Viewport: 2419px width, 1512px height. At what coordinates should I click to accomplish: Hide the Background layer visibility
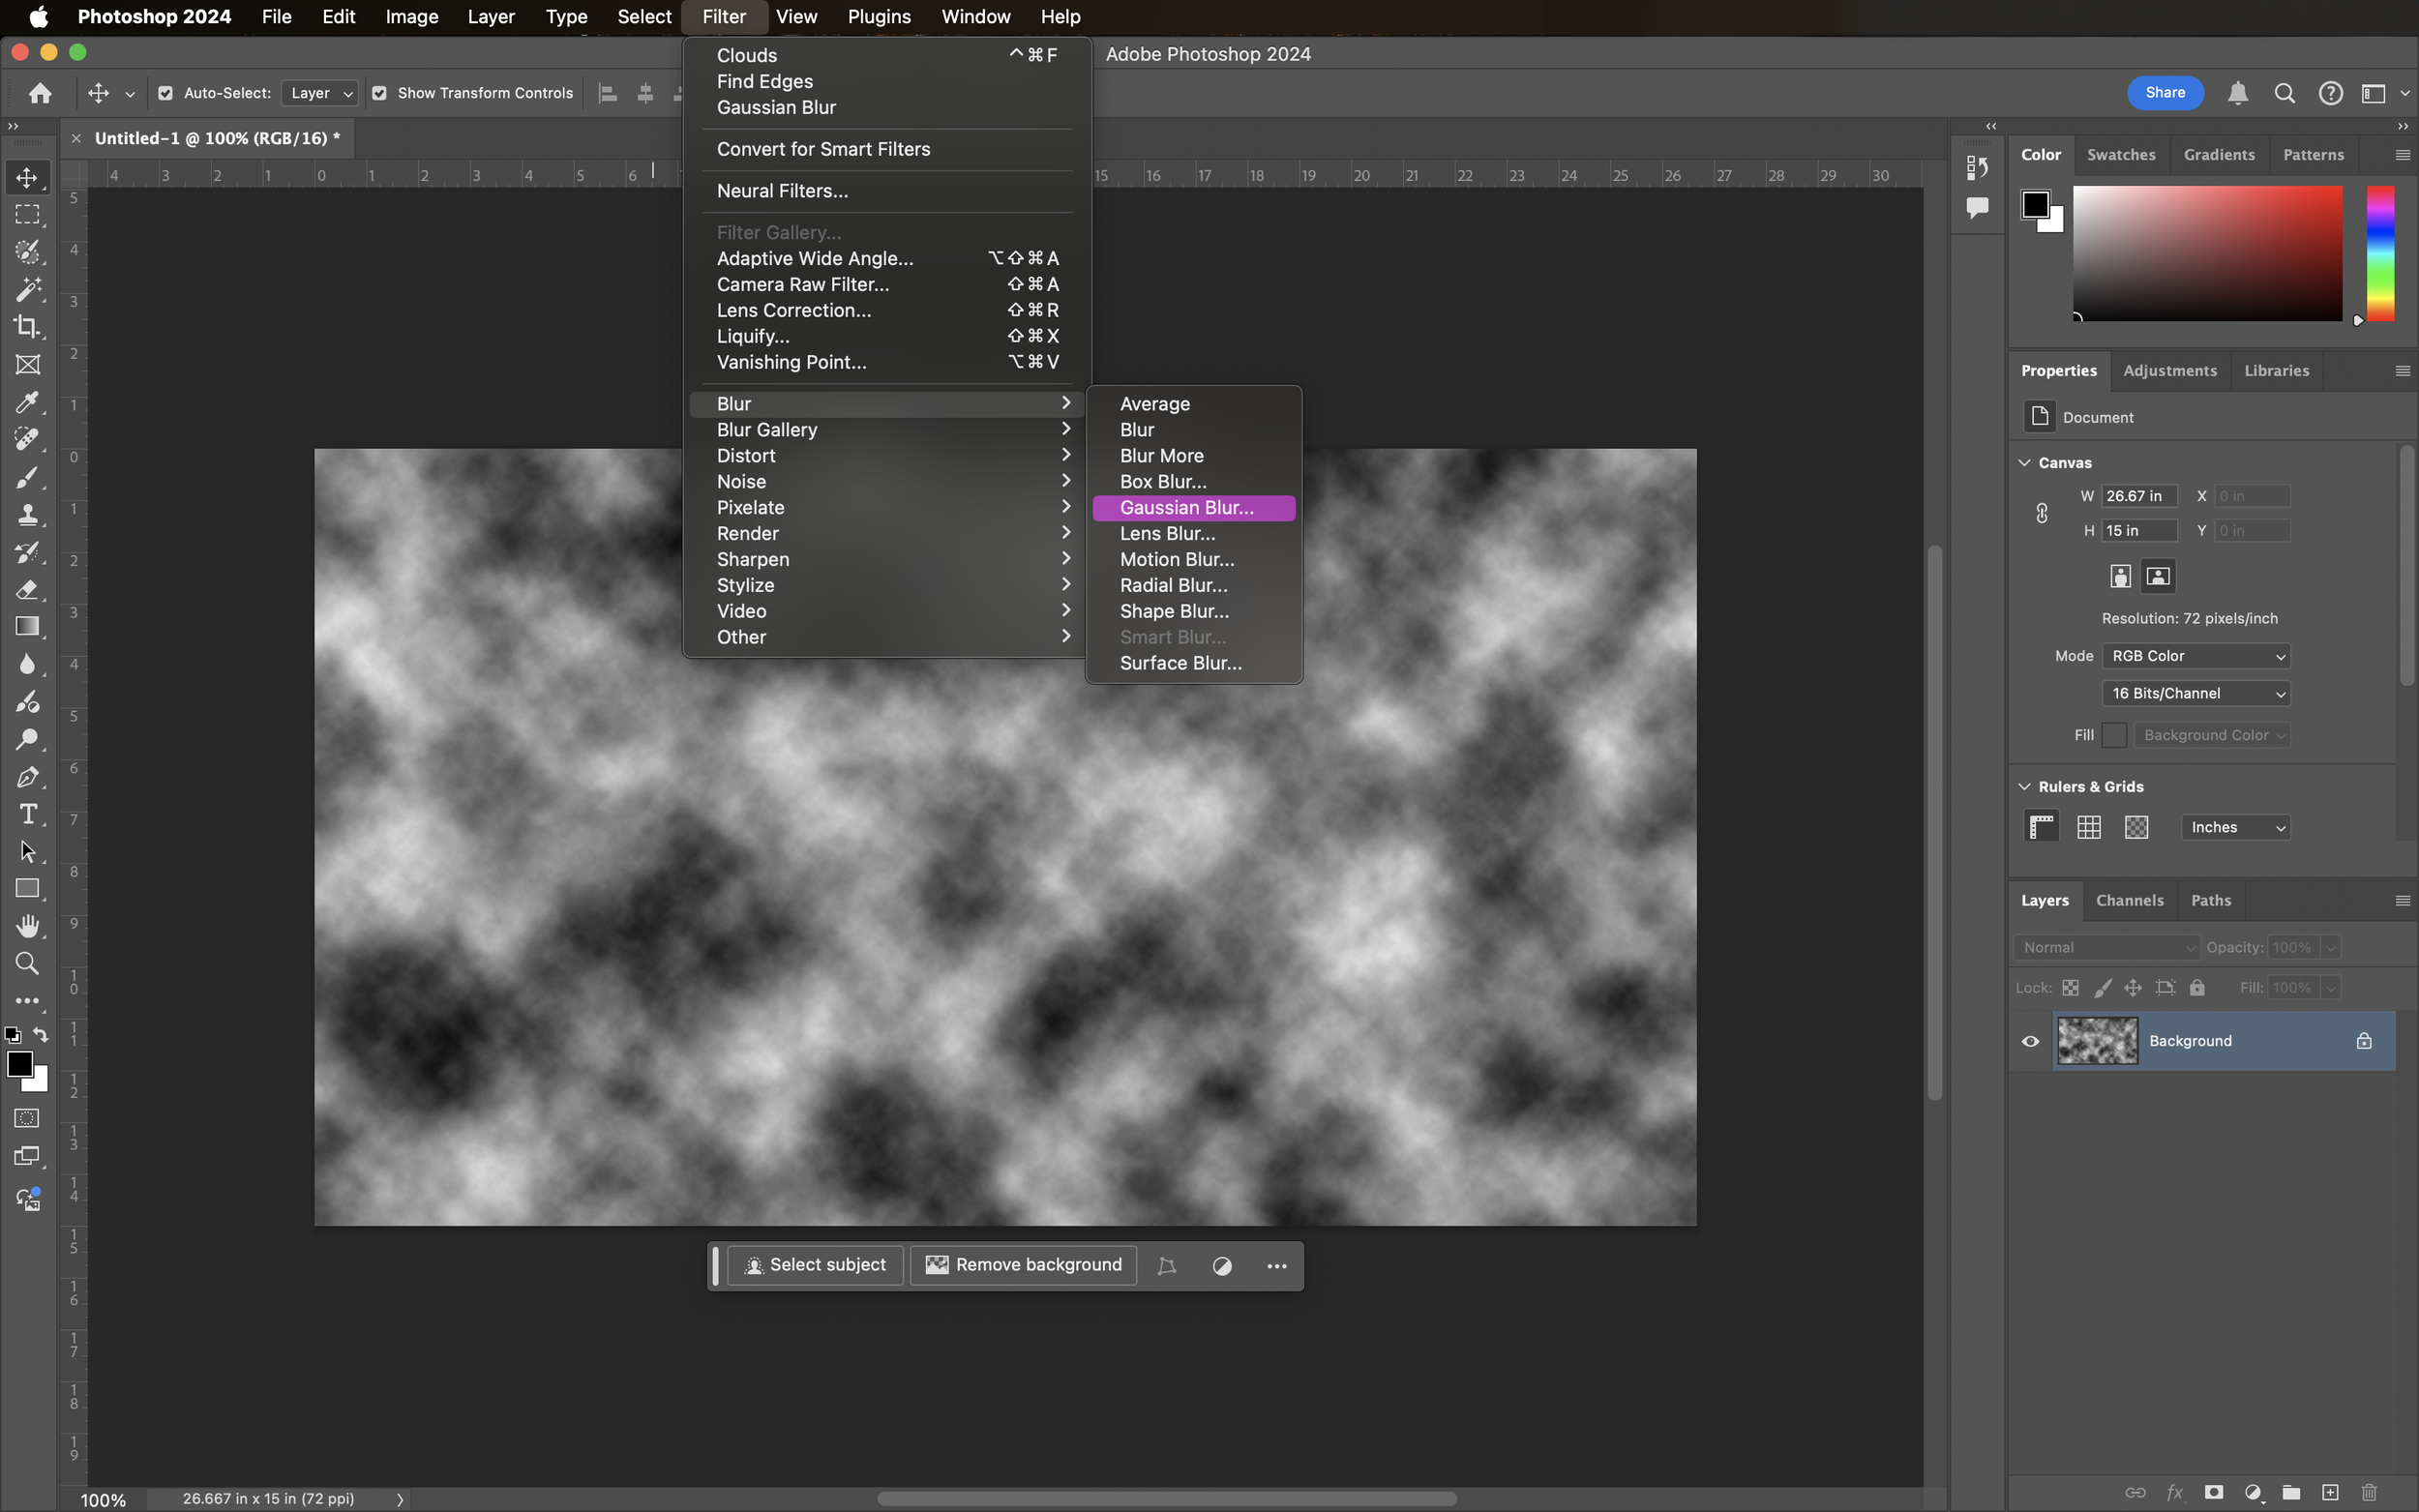(2030, 1041)
